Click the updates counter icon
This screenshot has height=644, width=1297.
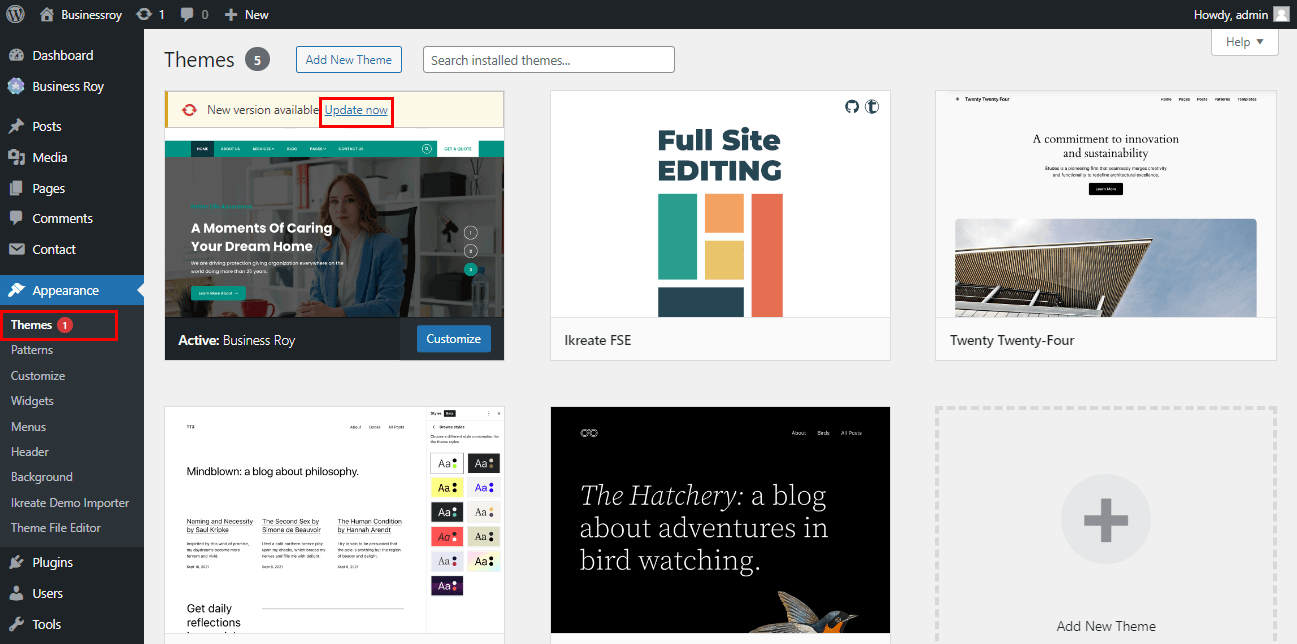click(x=144, y=15)
